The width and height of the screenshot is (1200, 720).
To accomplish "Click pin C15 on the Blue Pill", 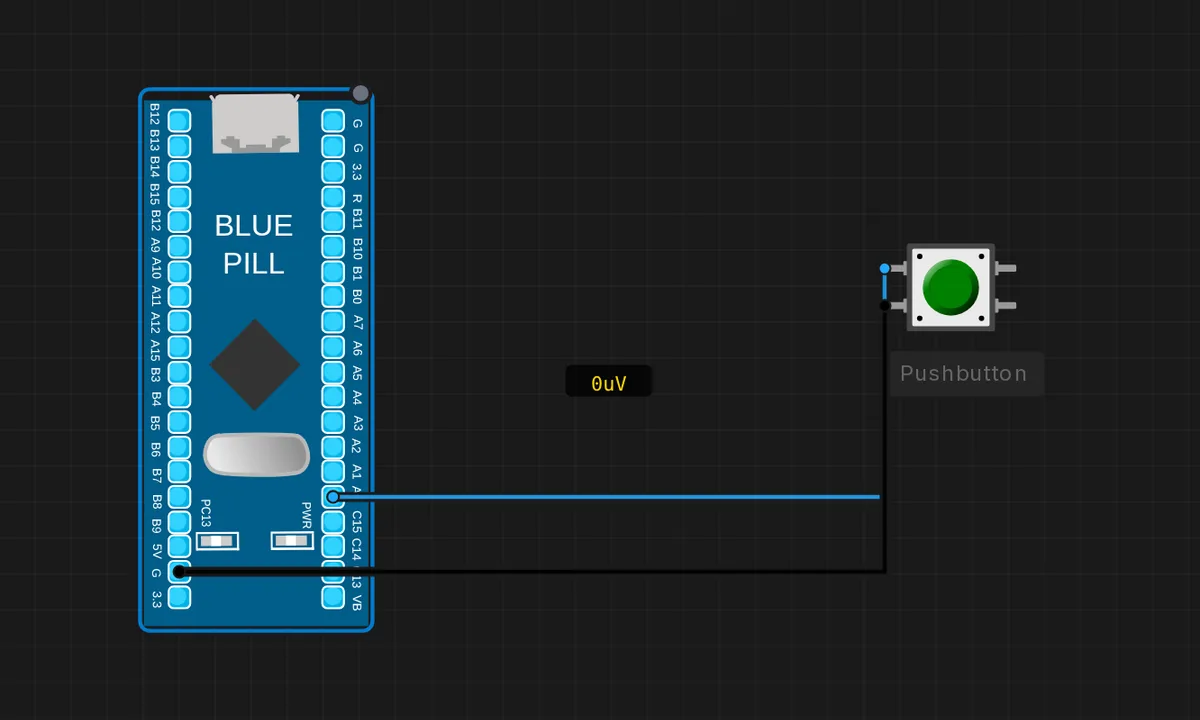I will (x=333, y=522).
